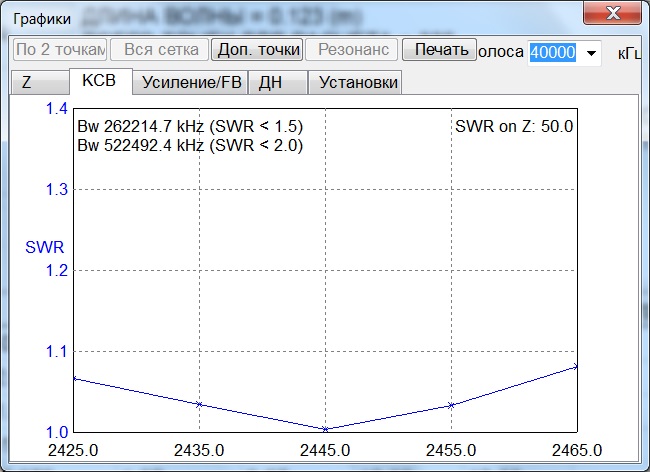Screen dimensions: 650x472
Task: Click the SWR curve point at 2455.0
Action: 451,405
